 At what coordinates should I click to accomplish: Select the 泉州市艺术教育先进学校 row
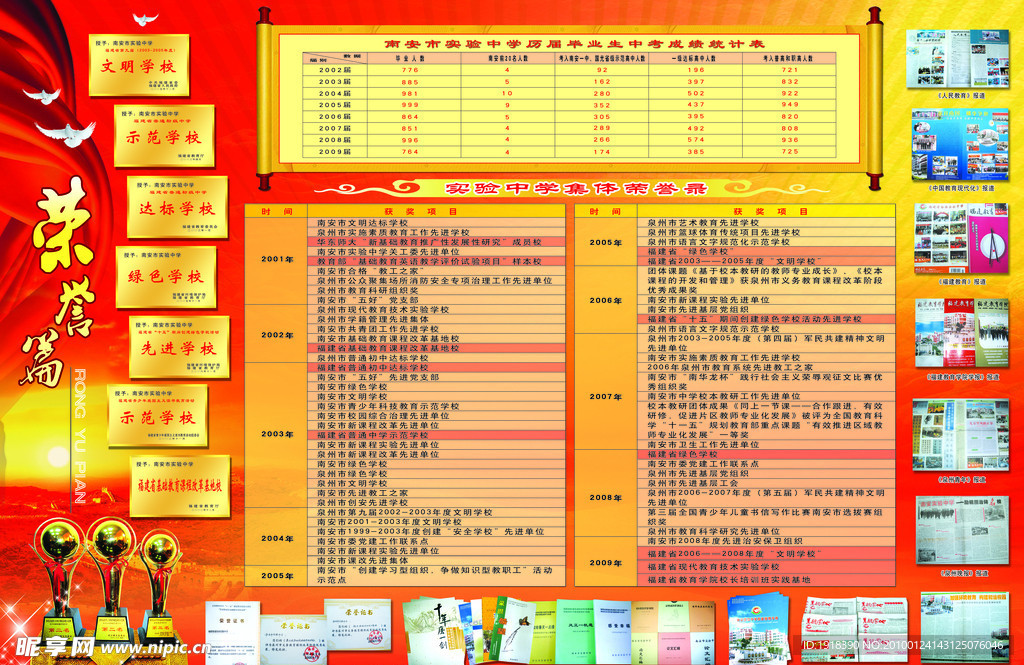[766, 223]
